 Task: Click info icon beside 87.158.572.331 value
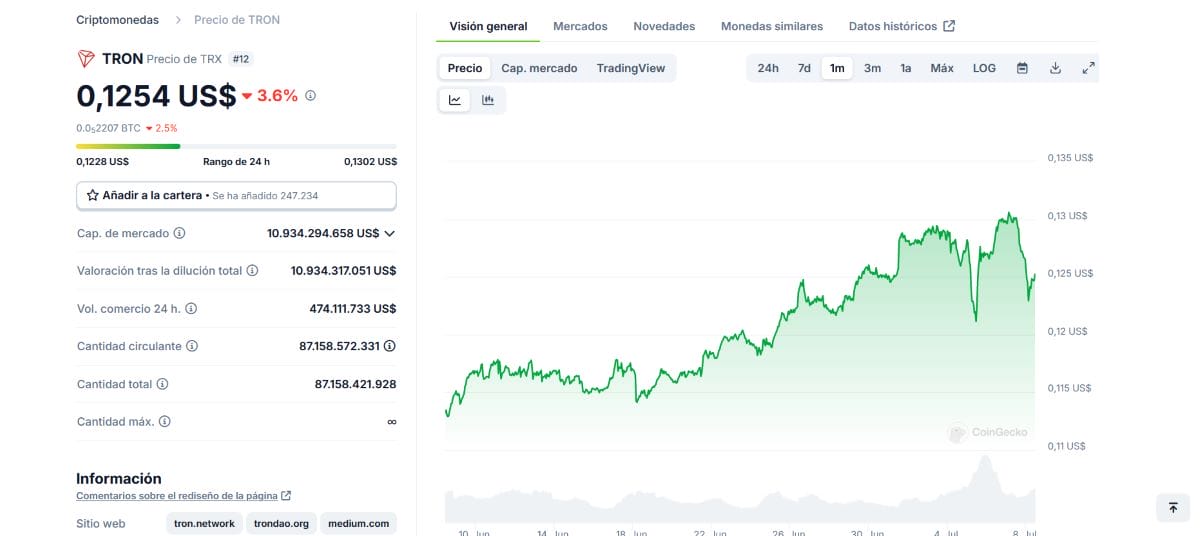[x=390, y=346]
